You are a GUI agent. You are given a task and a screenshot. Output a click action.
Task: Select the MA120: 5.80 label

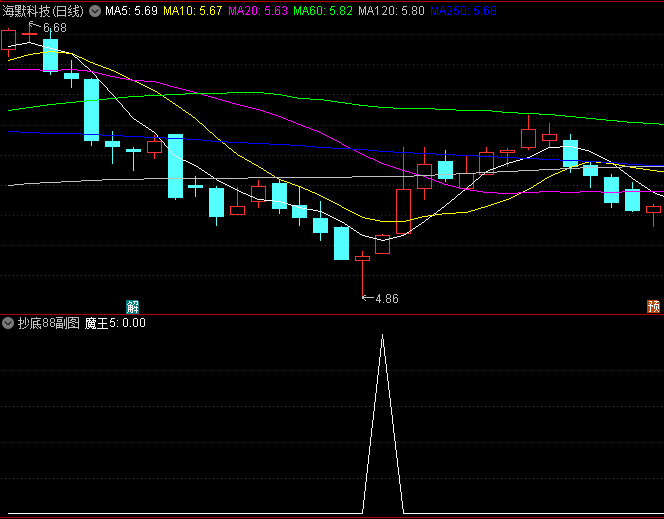pyautogui.click(x=391, y=11)
